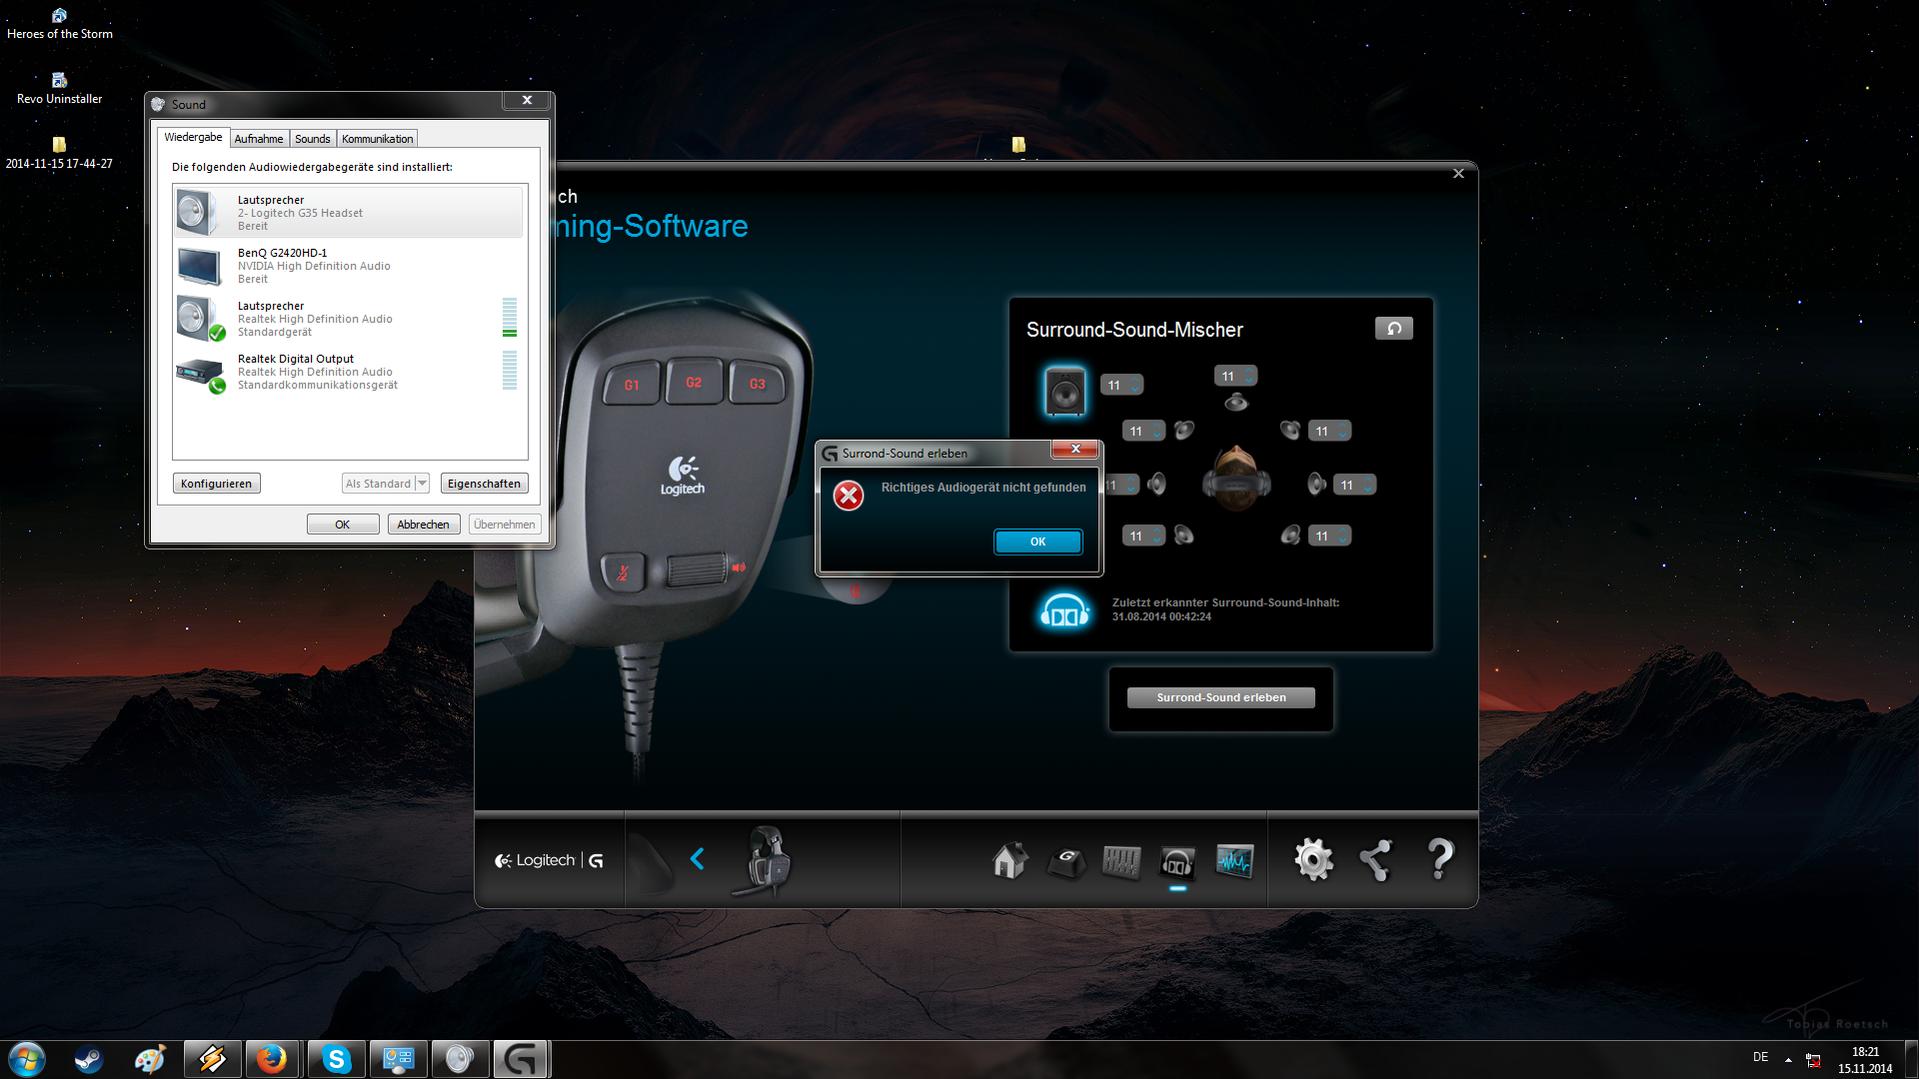Open Firefox from the taskbar

[272, 1059]
